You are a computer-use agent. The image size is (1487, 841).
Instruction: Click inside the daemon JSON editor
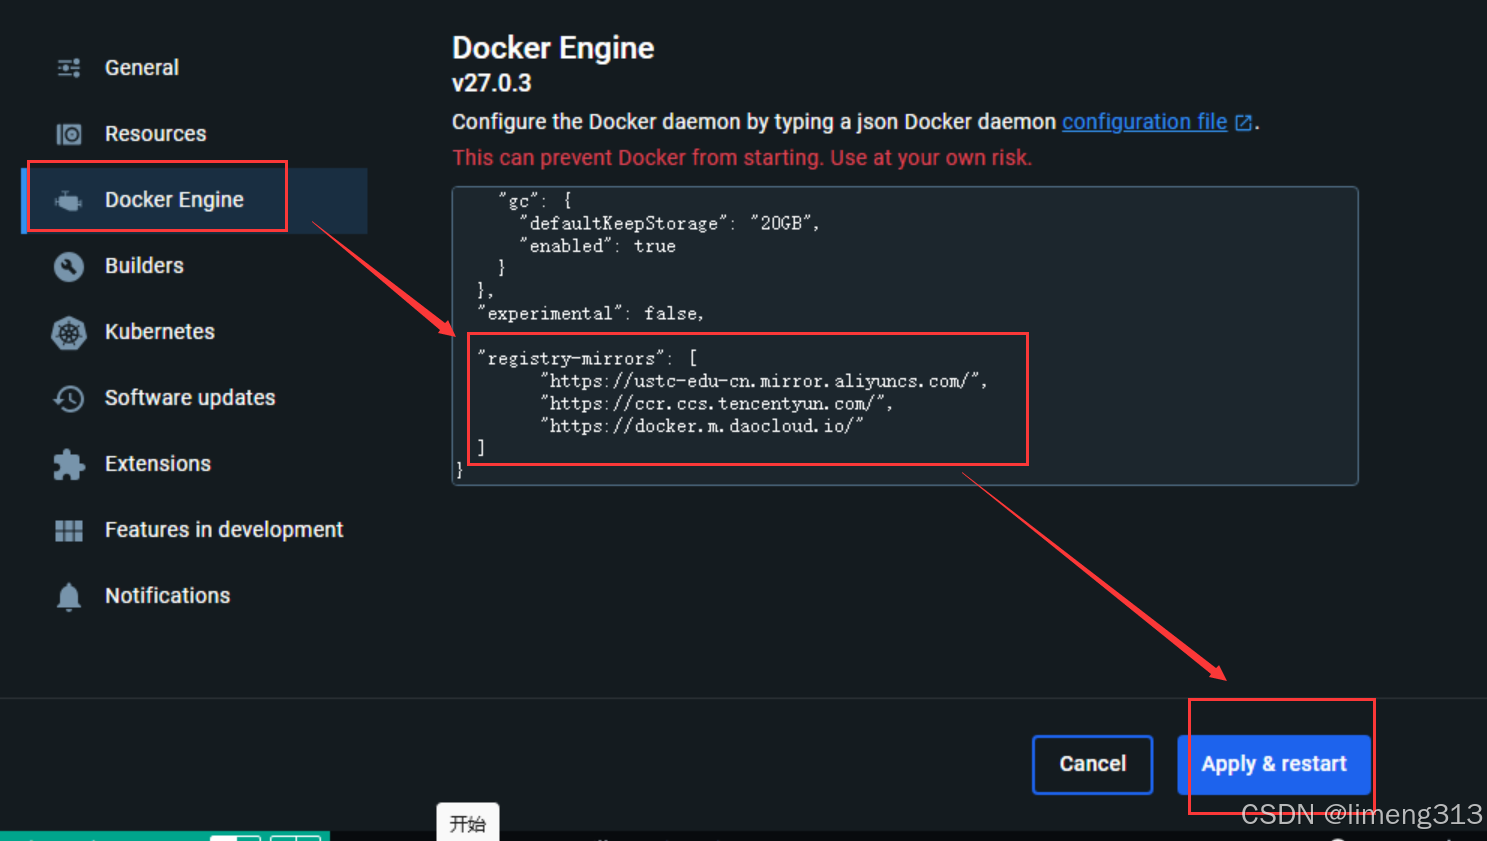tap(905, 336)
